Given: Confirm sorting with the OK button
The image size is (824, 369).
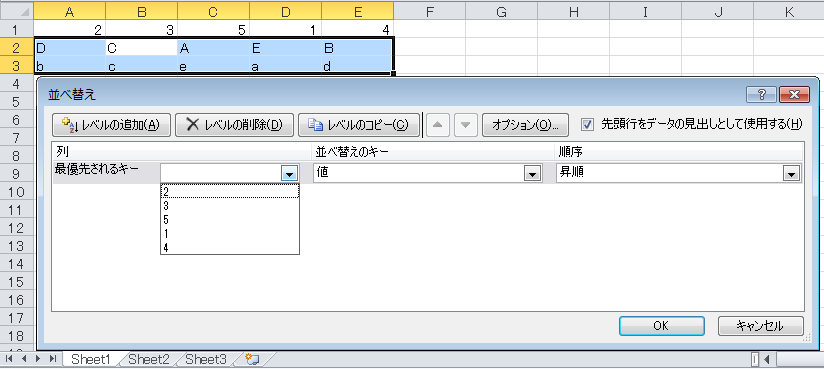Looking at the screenshot, I should 661,326.
